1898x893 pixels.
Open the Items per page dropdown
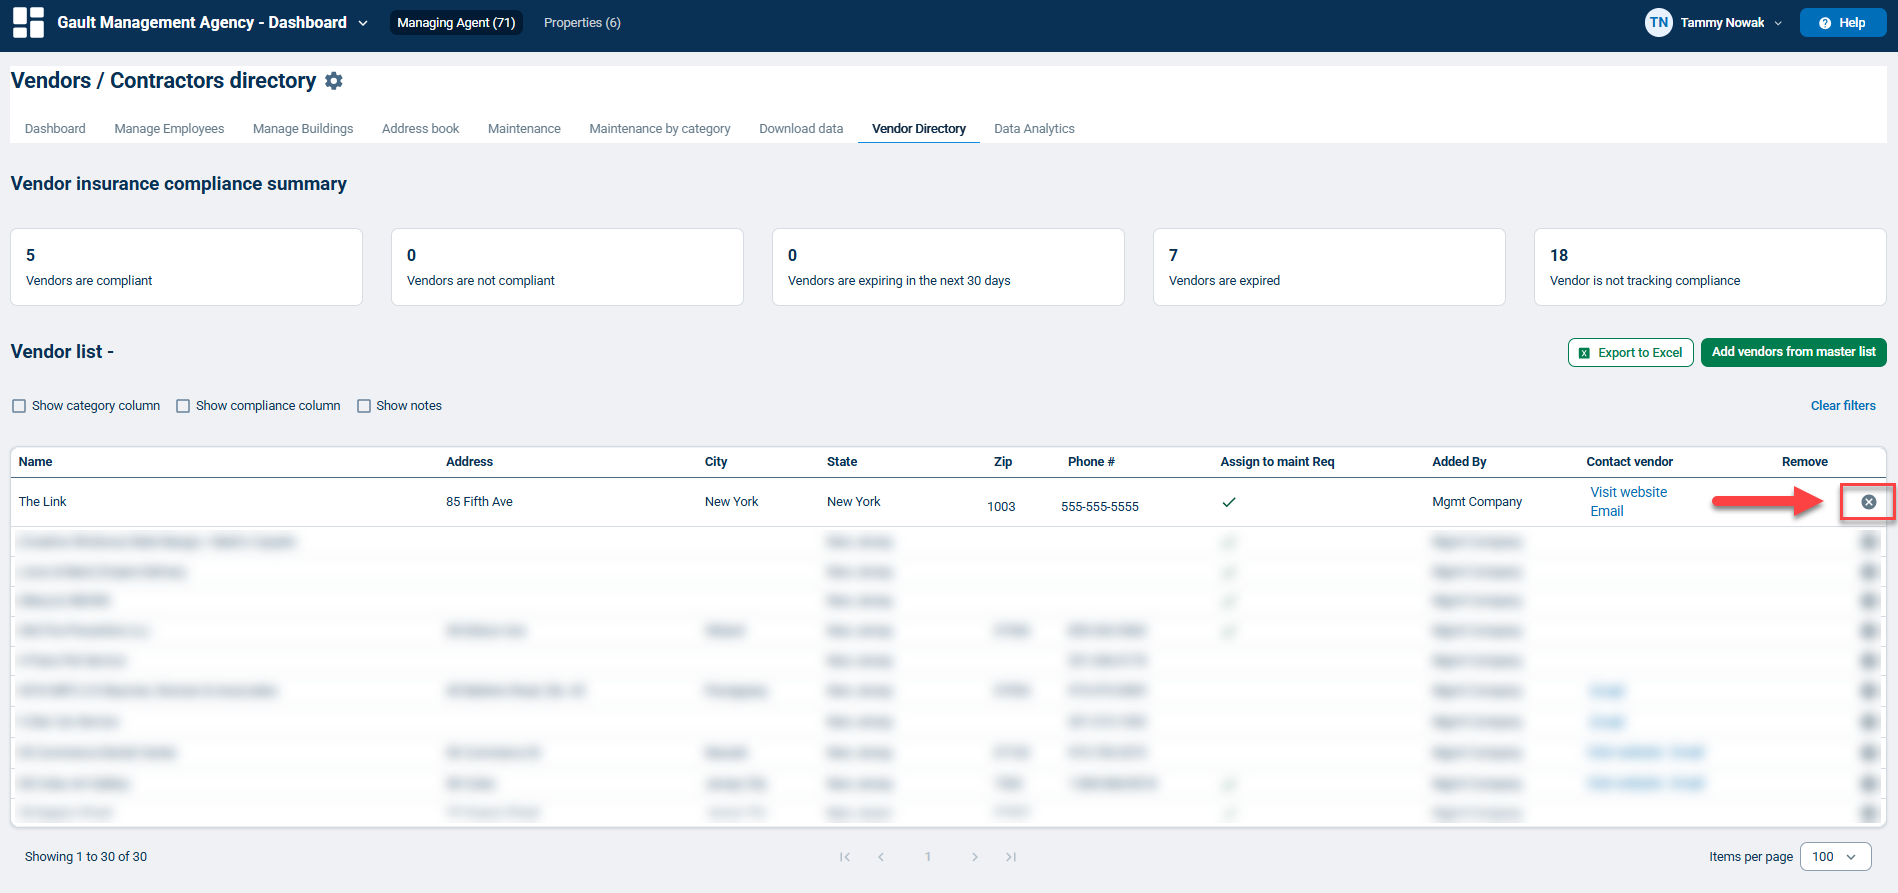(x=1835, y=857)
